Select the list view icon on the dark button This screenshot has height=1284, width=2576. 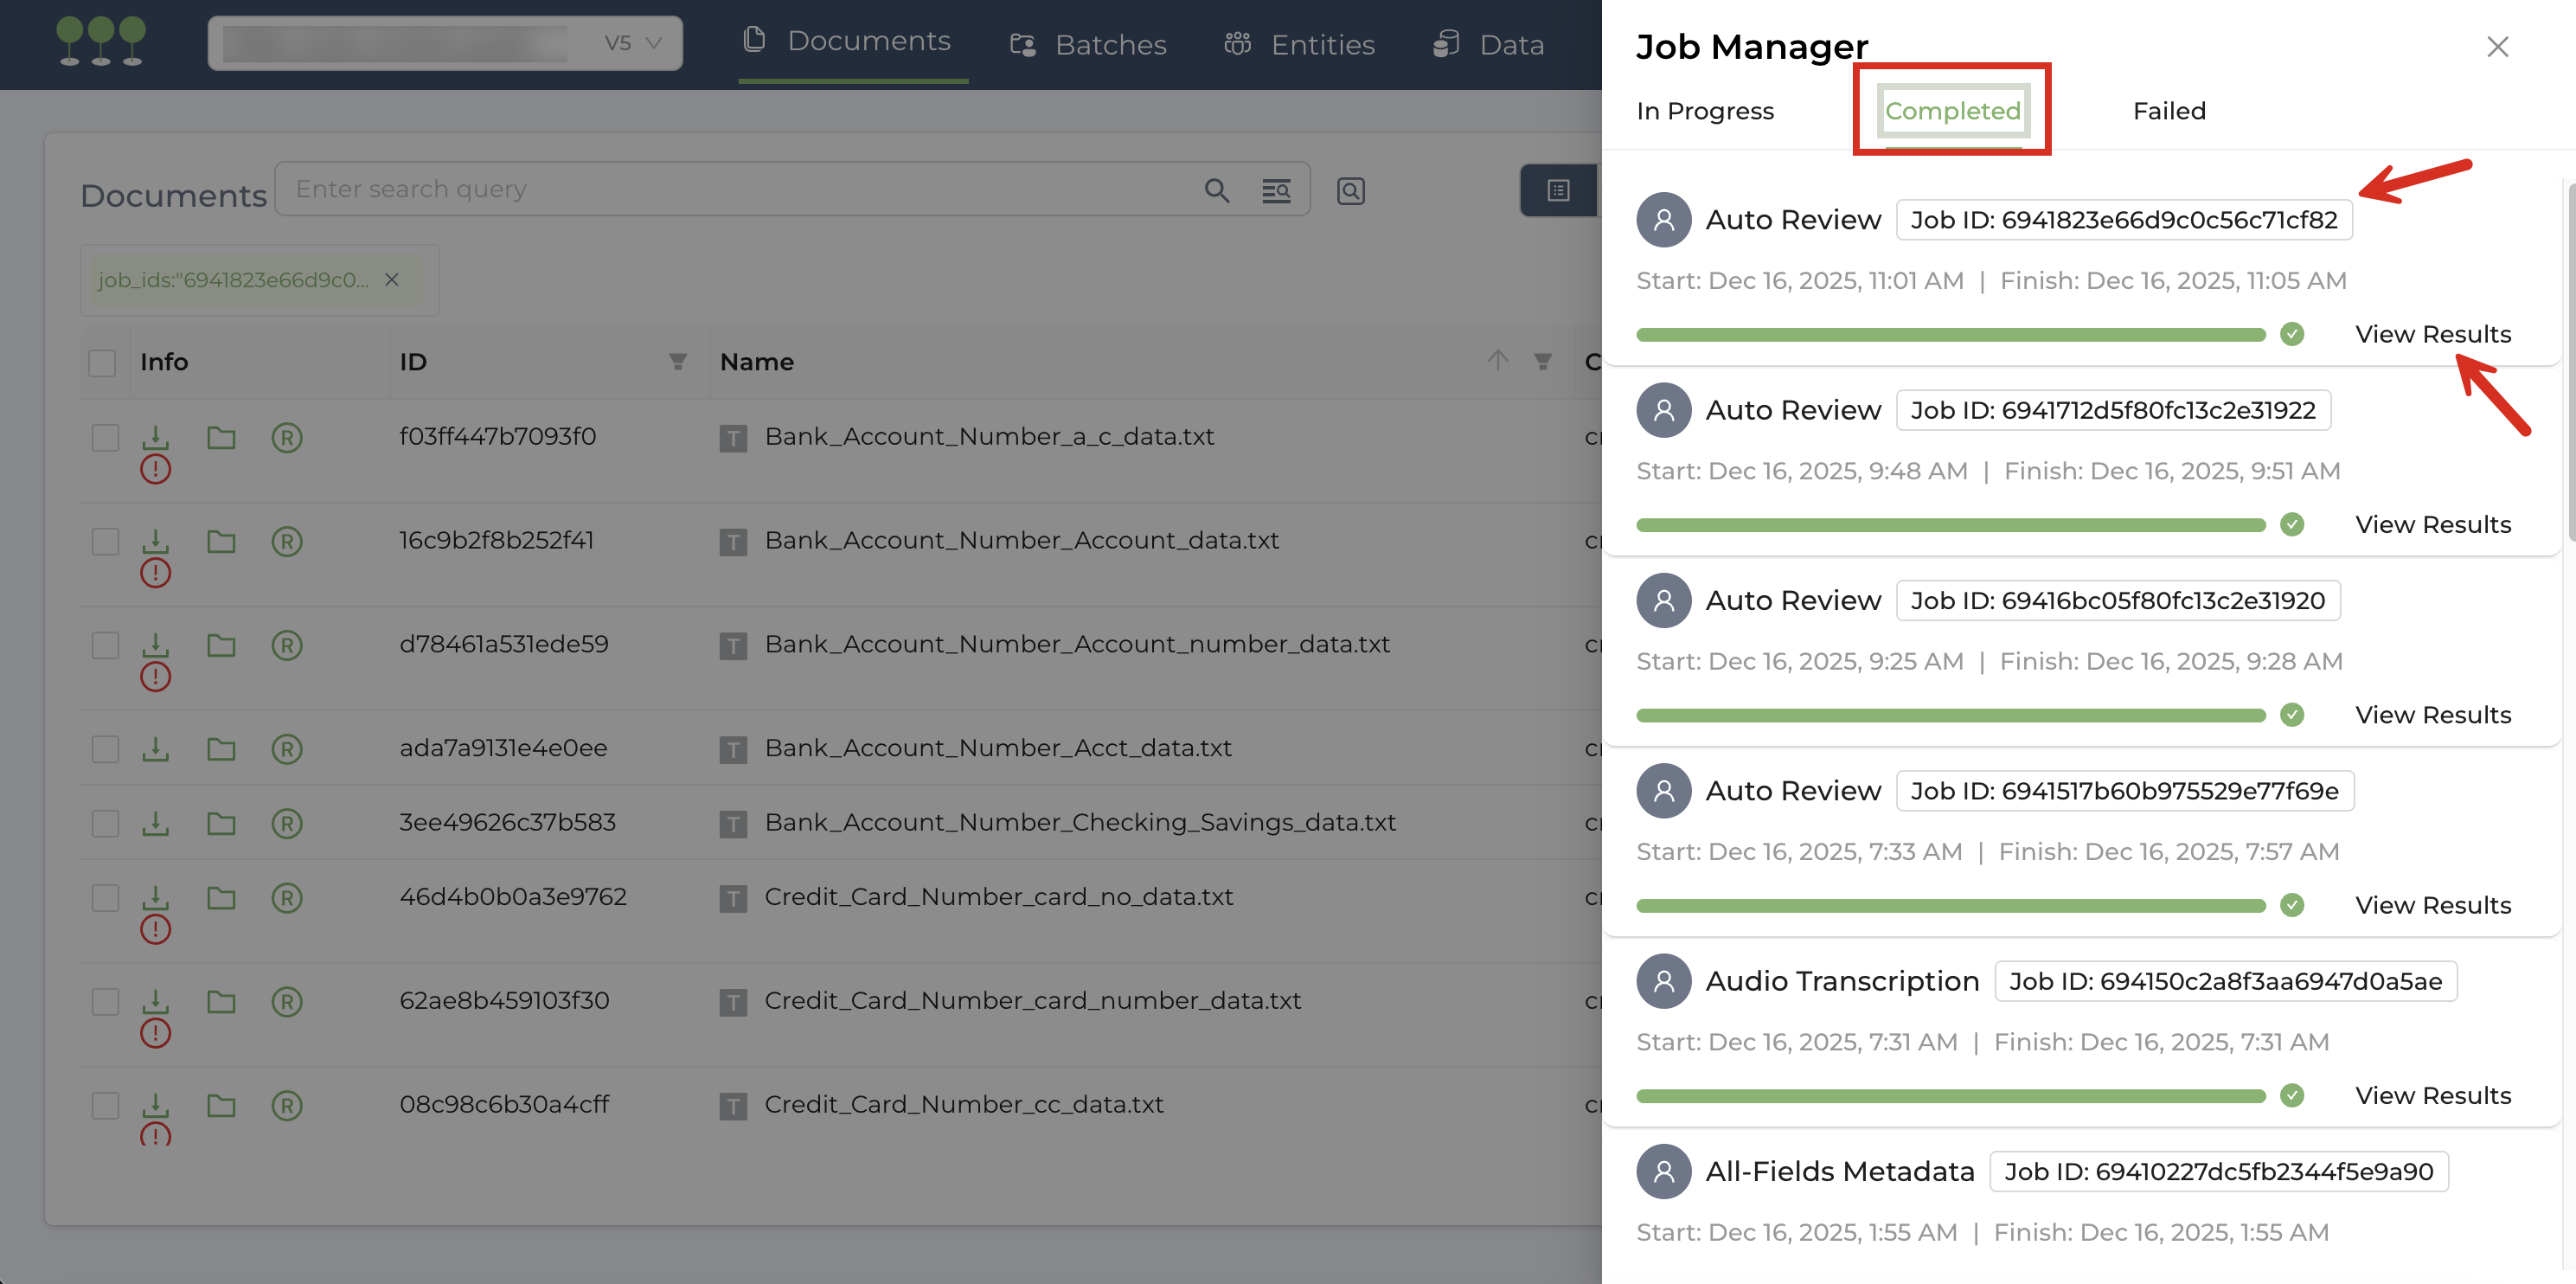click(1557, 189)
